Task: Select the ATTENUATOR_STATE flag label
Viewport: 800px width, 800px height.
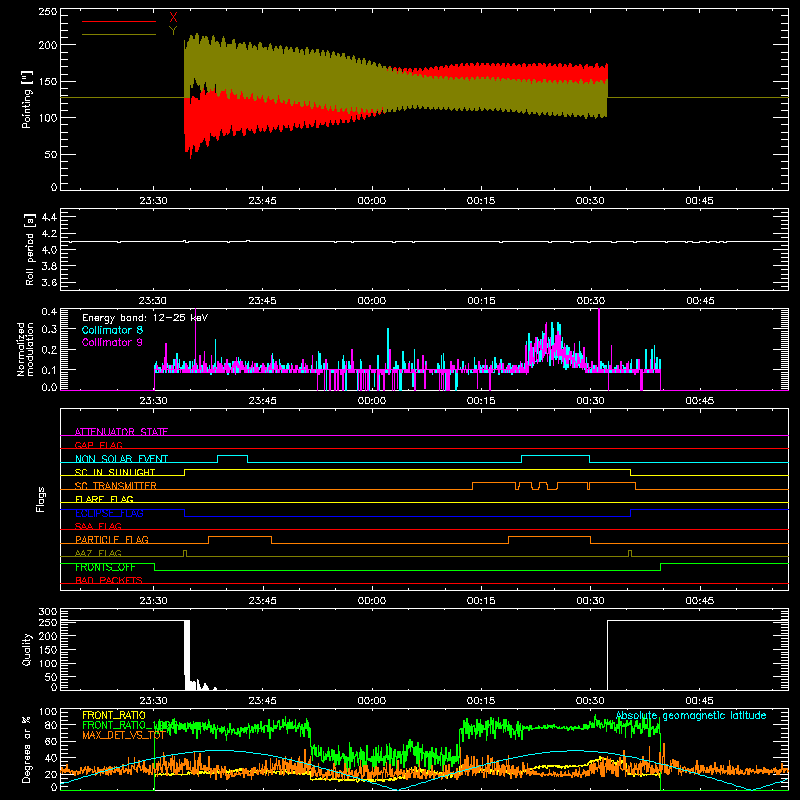Action: point(121,432)
